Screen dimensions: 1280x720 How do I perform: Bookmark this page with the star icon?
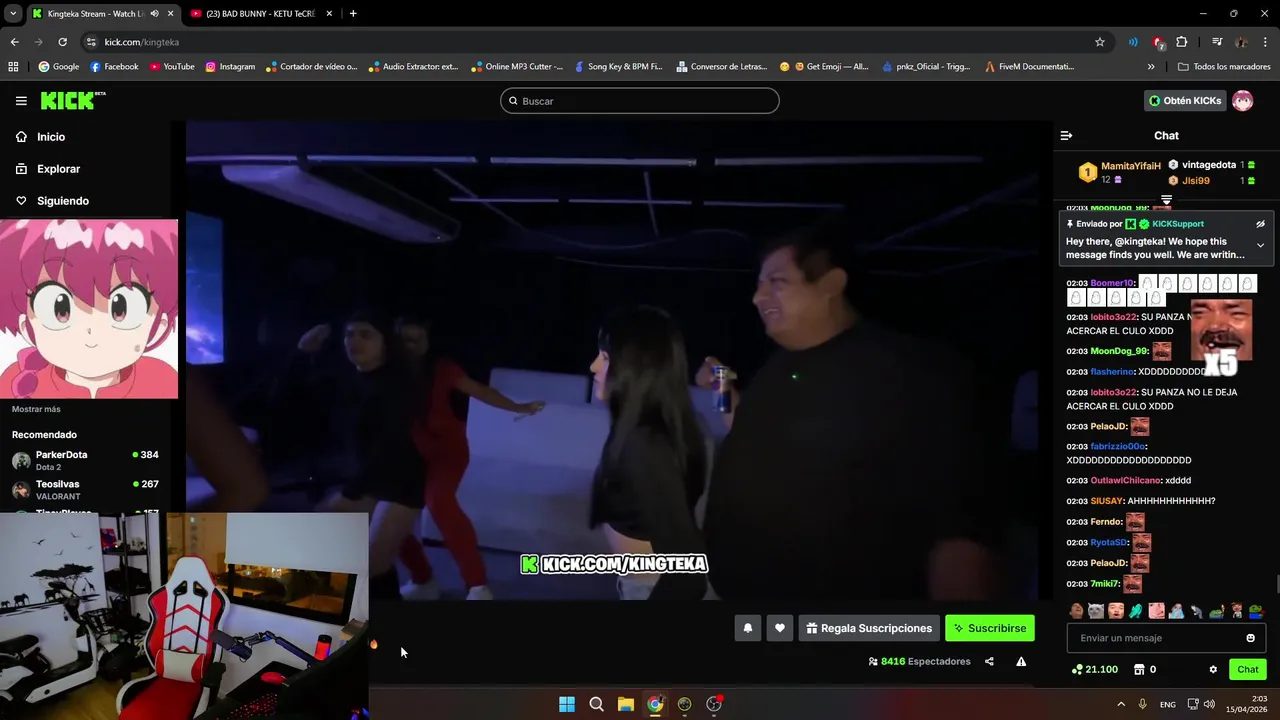pyautogui.click(x=1100, y=42)
